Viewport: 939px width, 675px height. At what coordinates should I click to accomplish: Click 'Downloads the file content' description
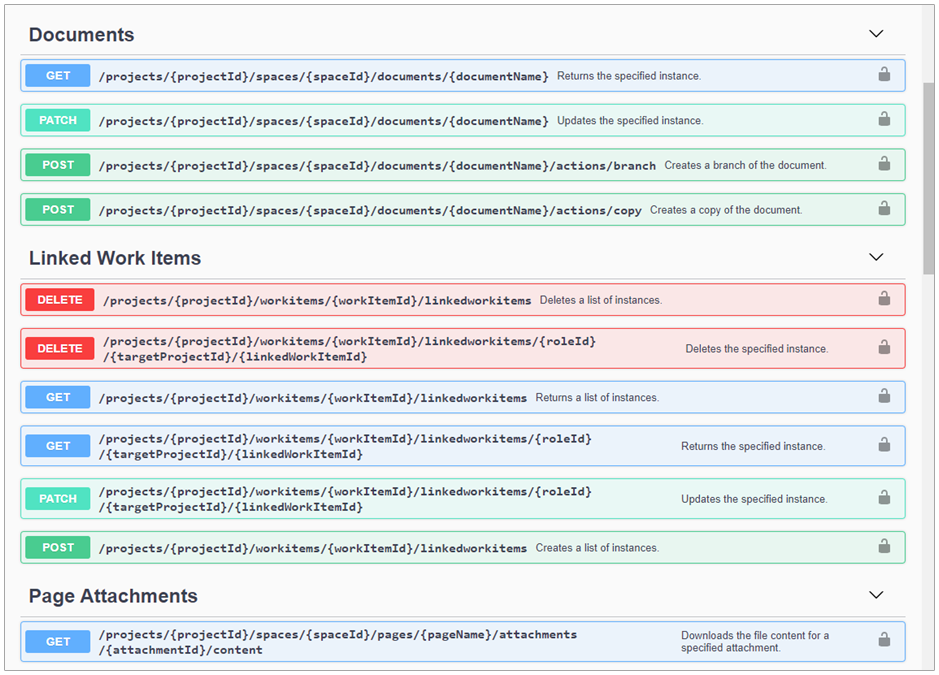pos(755,641)
